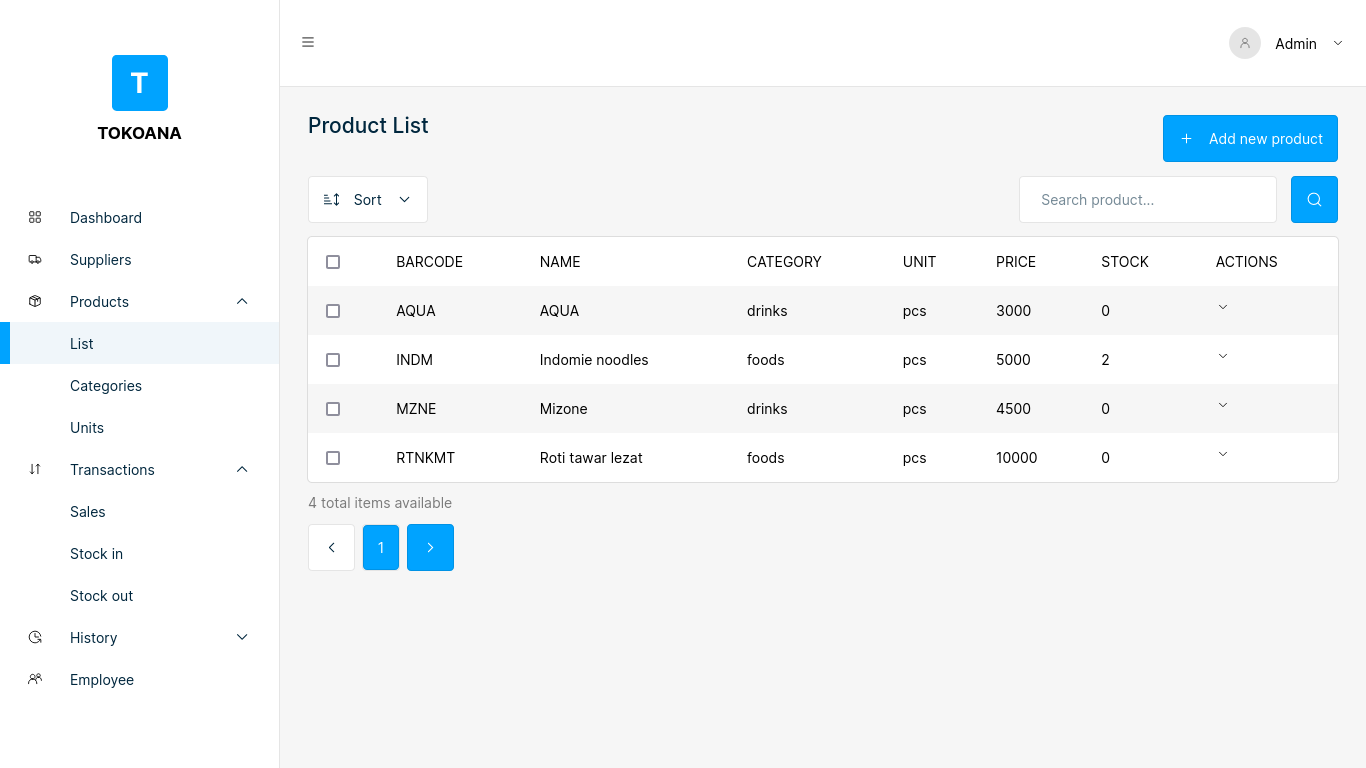This screenshot has width=1366, height=768.
Task: Check the box for the AQUA row
Action: (333, 311)
